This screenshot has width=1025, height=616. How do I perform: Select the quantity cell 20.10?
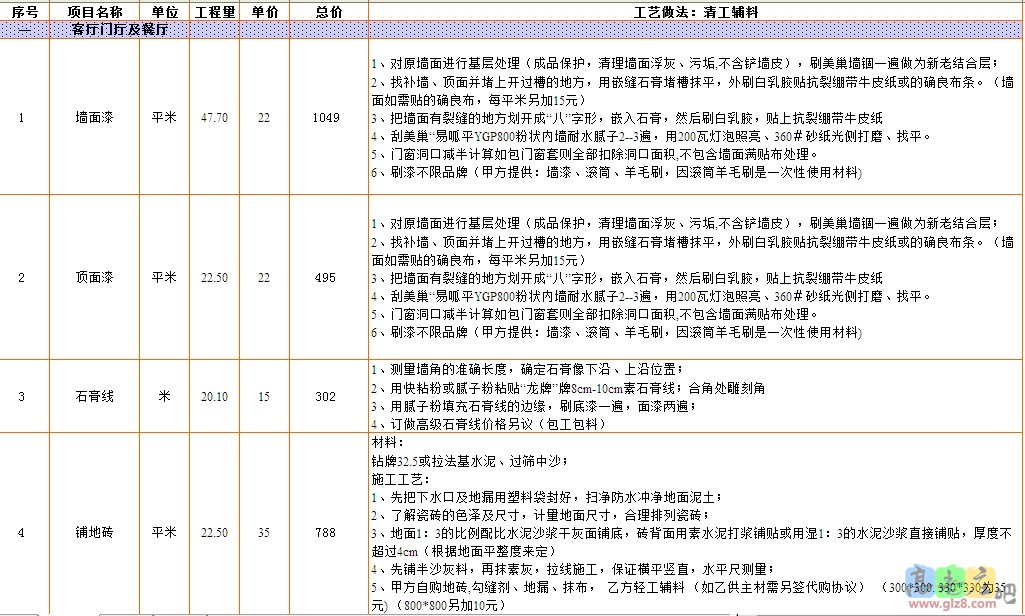214,397
